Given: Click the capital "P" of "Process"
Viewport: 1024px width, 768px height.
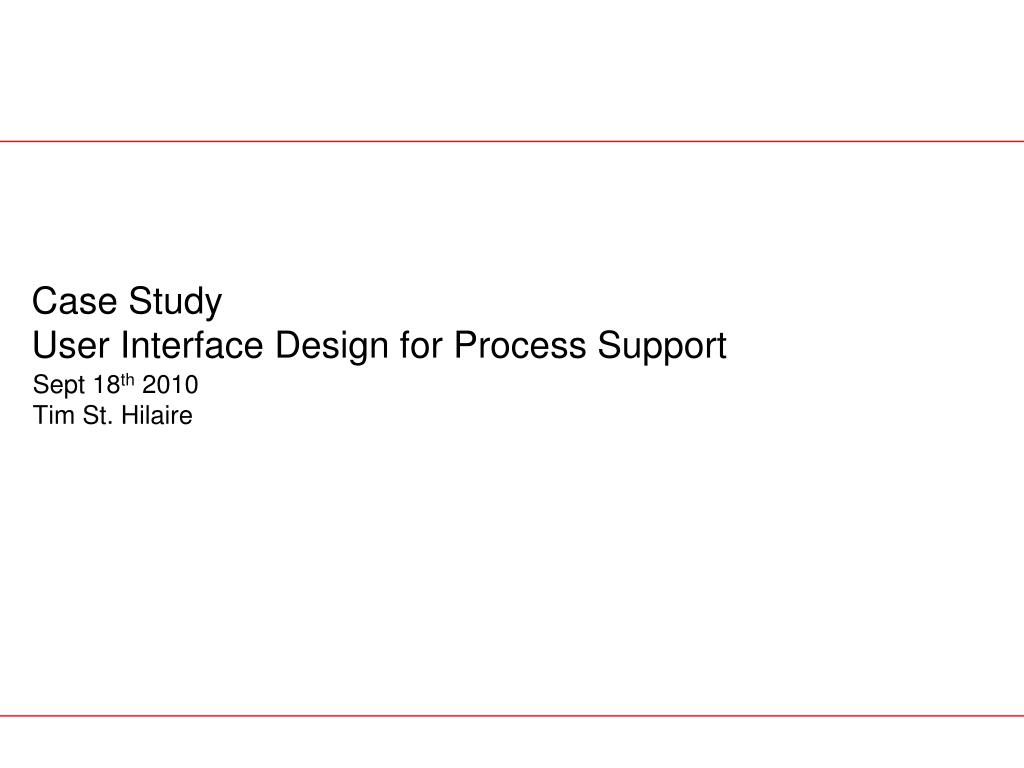Looking at the screenshot, I should tap(465, 345).
